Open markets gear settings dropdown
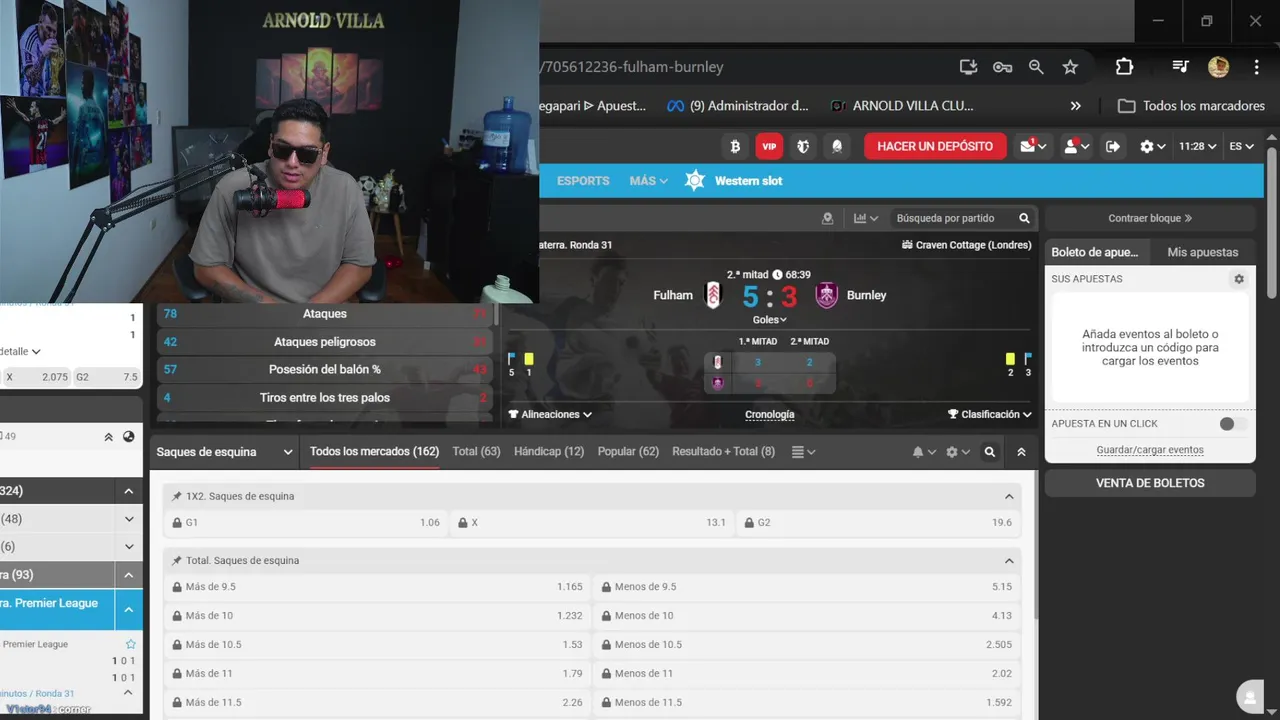Image resolution: width=1280 pixels, height=720 pixels. 958,452
